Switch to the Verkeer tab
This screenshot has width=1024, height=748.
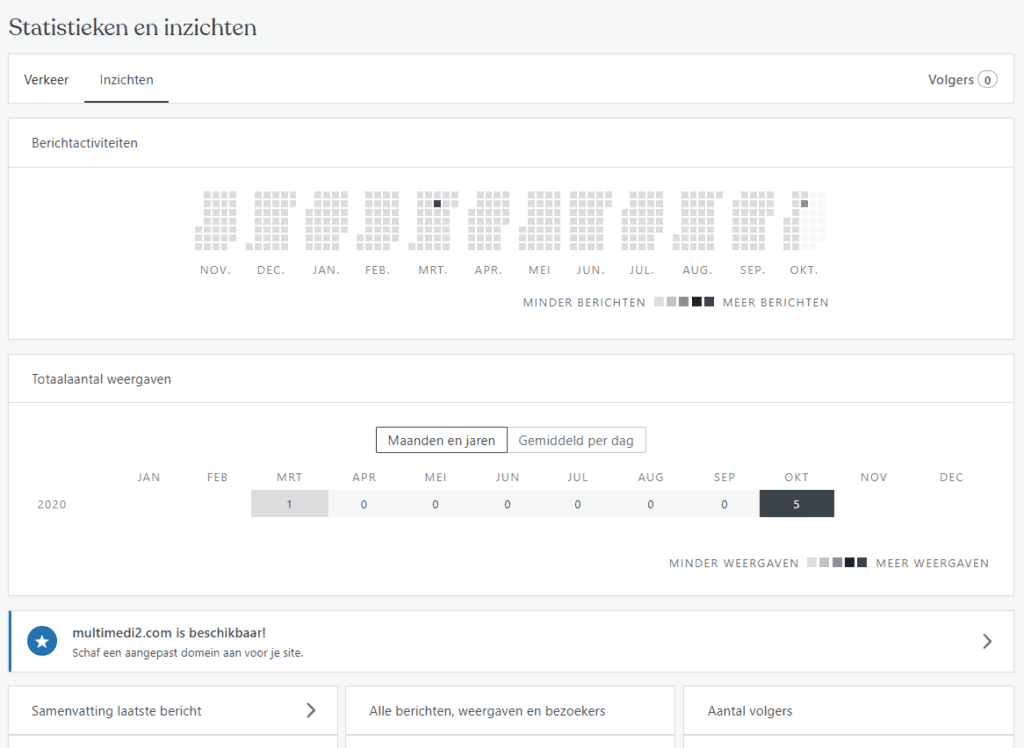(46, 80)
